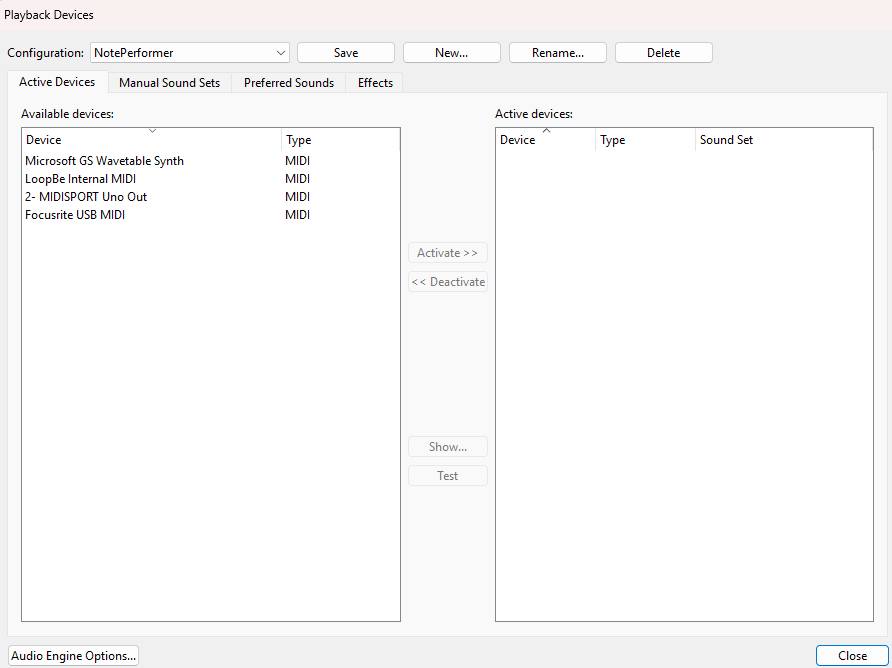Select Microsoft GS Wavetable Synth device
This screenshot has width=892, height=668.
(210, 161)
